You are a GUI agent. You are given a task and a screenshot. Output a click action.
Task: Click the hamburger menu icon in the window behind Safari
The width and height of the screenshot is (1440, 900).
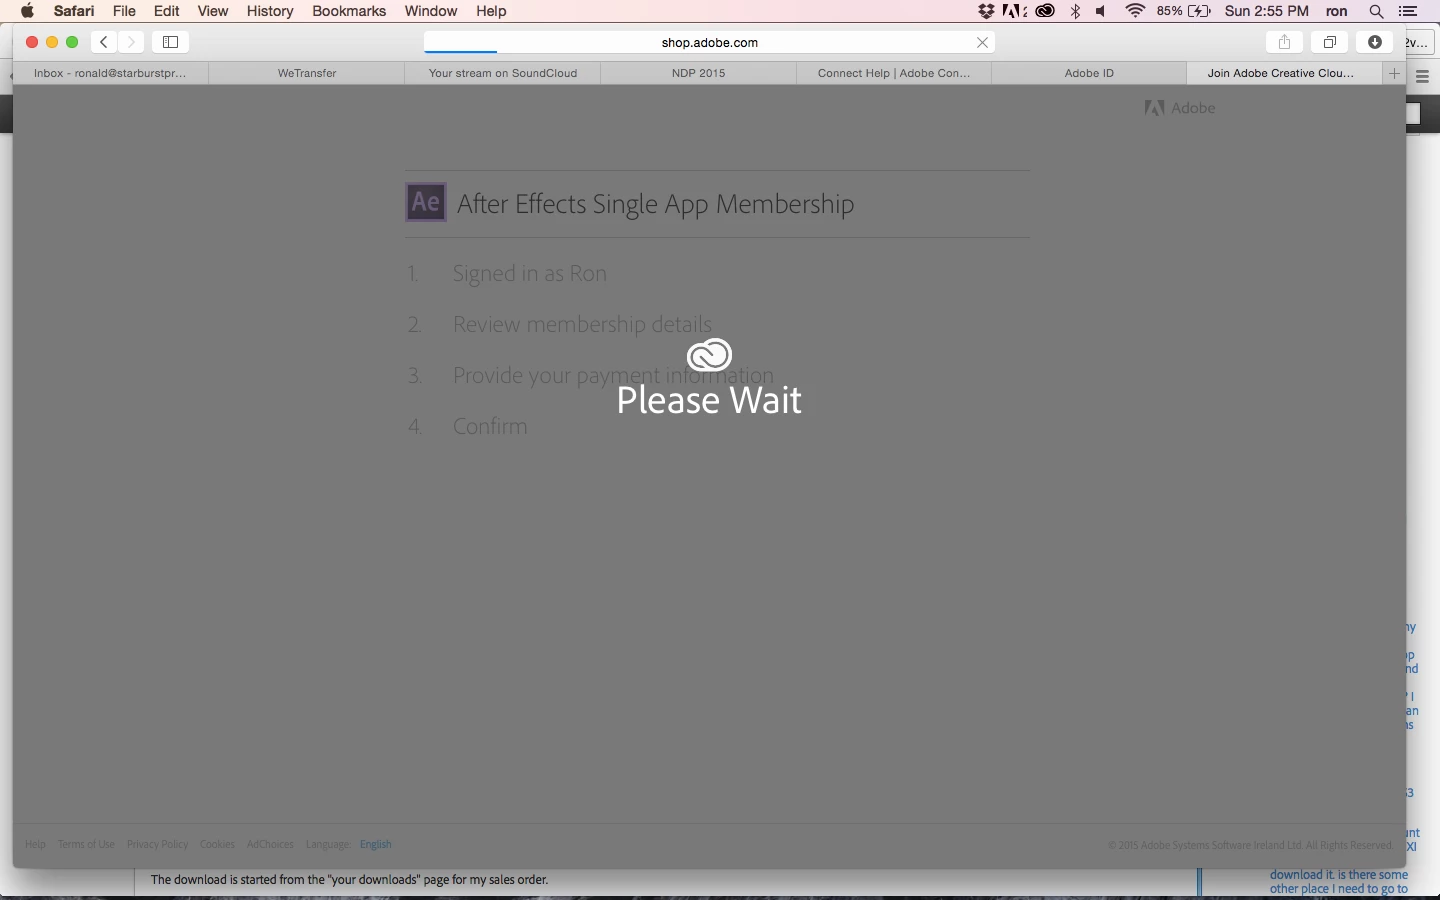[x=1423, y=76]
